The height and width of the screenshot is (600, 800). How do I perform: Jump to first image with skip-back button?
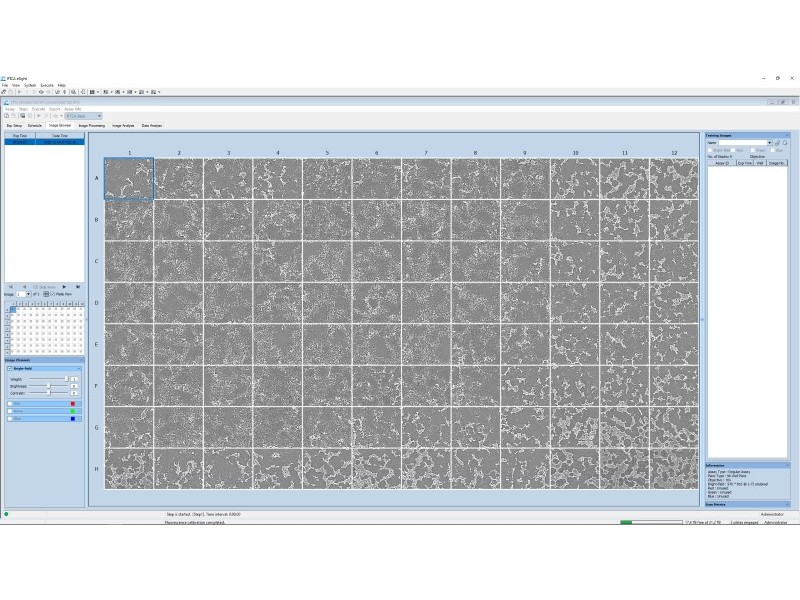11,287
